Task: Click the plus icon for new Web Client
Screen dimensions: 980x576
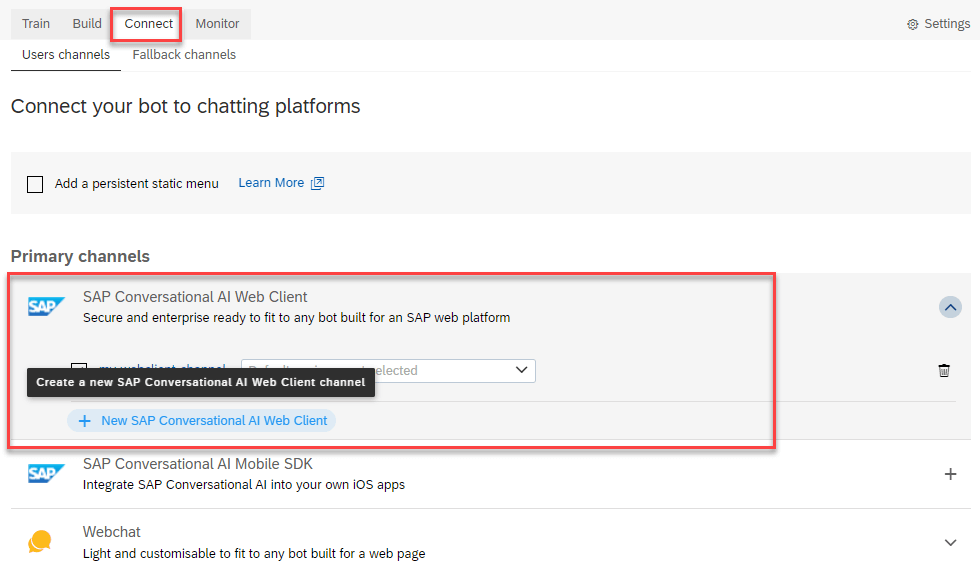Action: click(x=84, y=421)
